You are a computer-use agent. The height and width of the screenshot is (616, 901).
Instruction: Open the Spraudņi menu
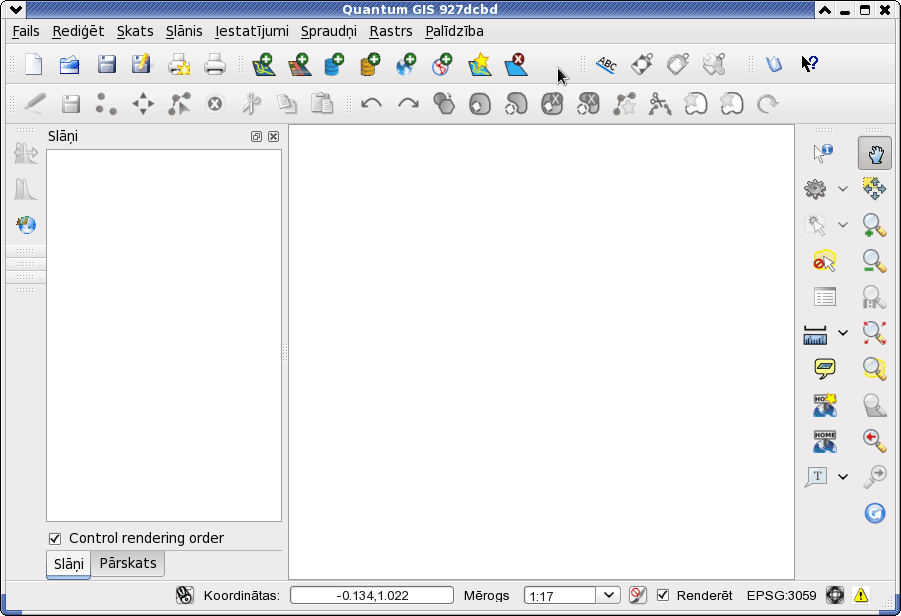[329, 31]
